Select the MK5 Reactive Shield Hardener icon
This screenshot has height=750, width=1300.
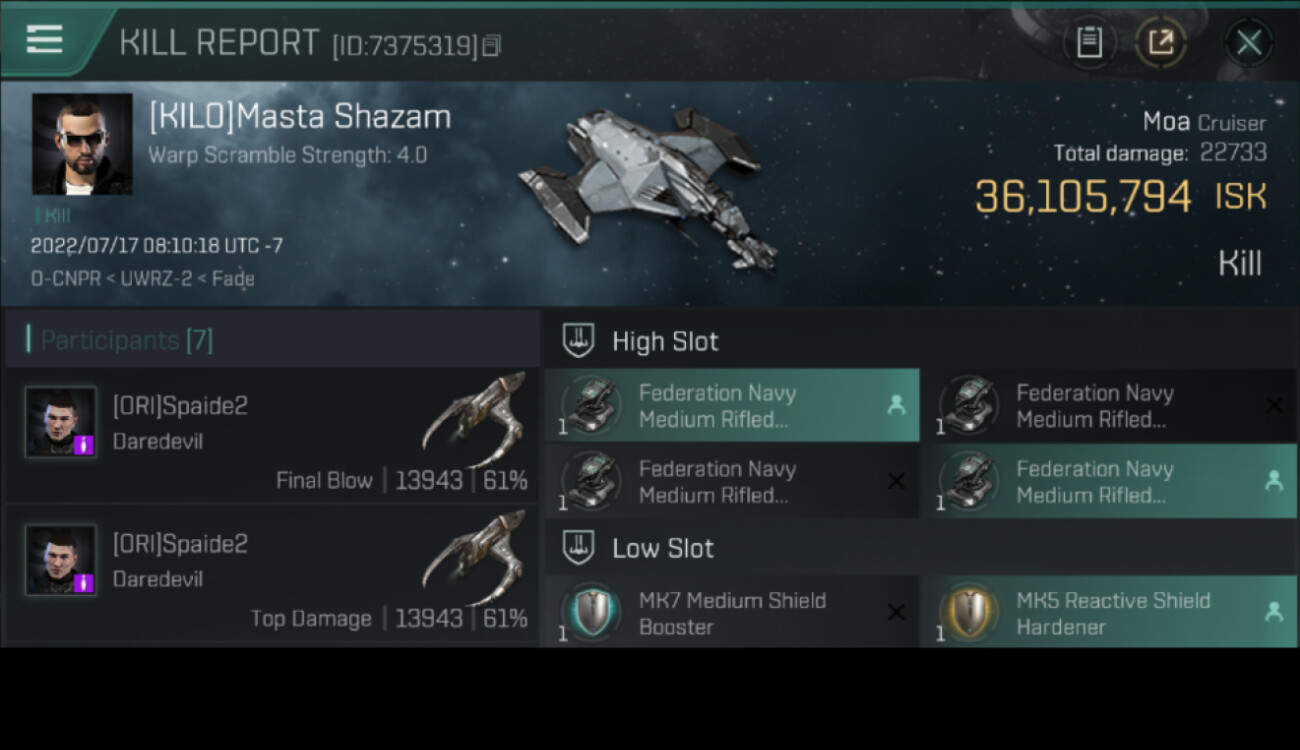point(969,612)
